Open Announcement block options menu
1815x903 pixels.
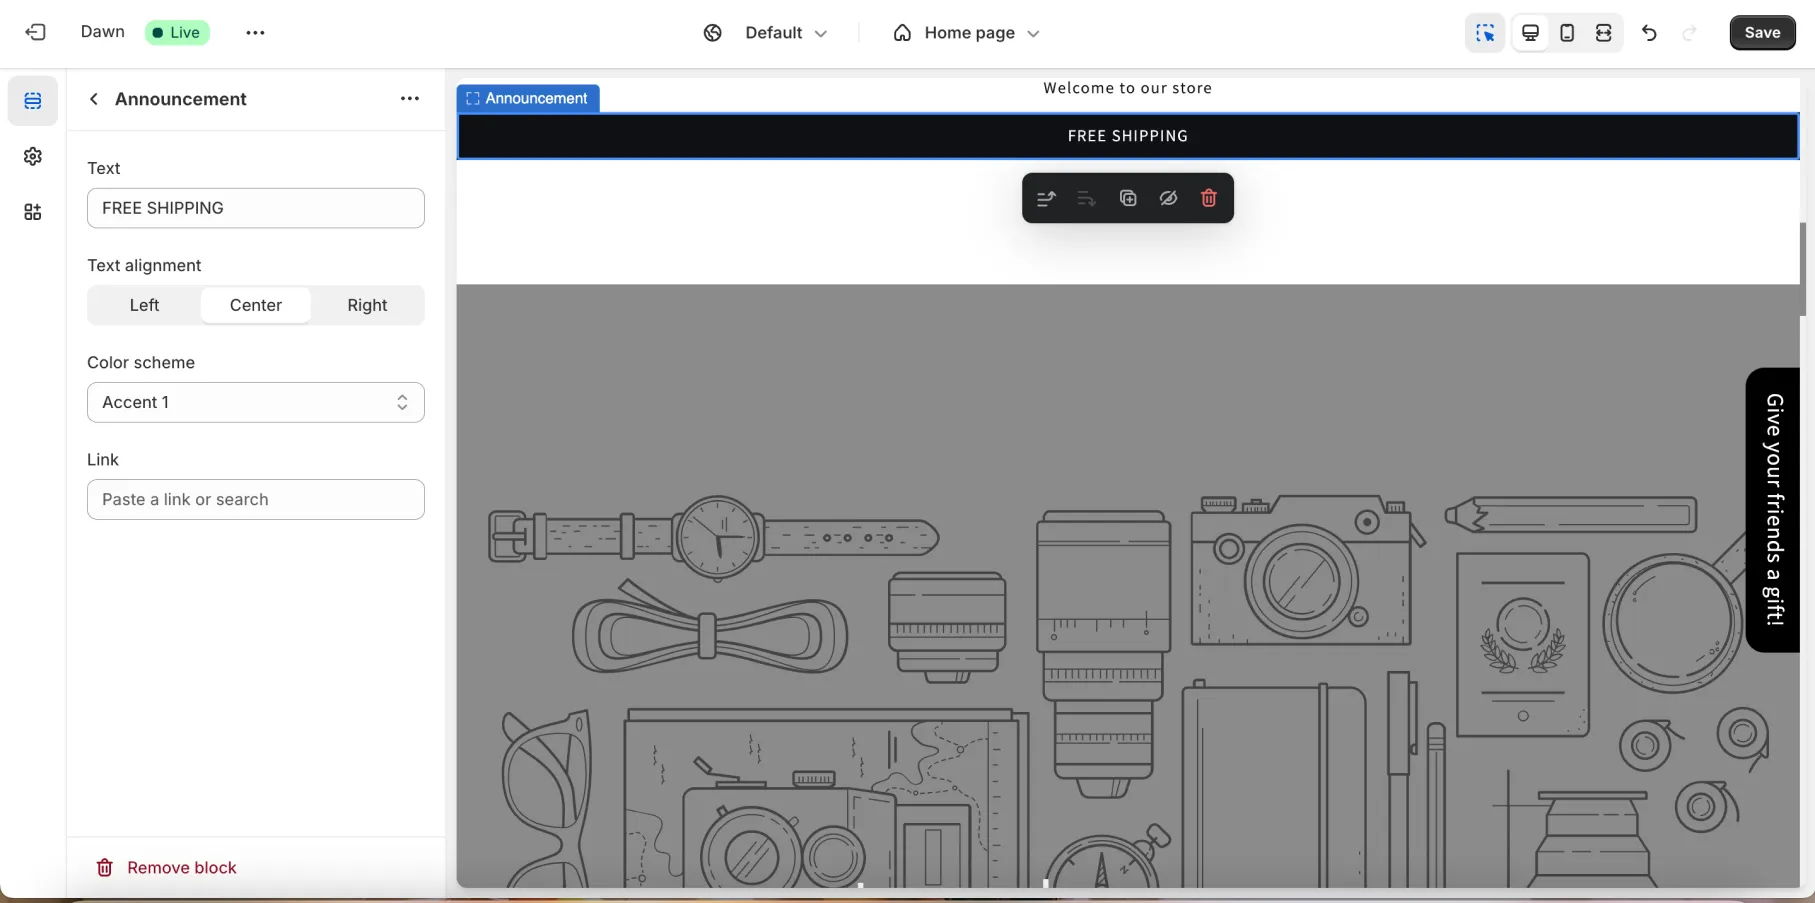410,98
